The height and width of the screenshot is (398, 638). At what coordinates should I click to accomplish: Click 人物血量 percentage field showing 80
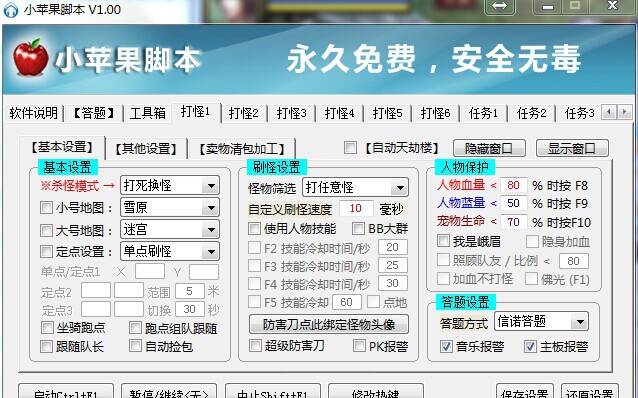click(x=513, y=185)
